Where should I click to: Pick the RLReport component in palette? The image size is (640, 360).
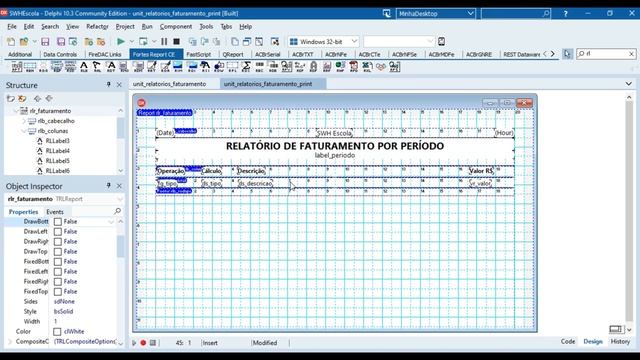(17, 67)
